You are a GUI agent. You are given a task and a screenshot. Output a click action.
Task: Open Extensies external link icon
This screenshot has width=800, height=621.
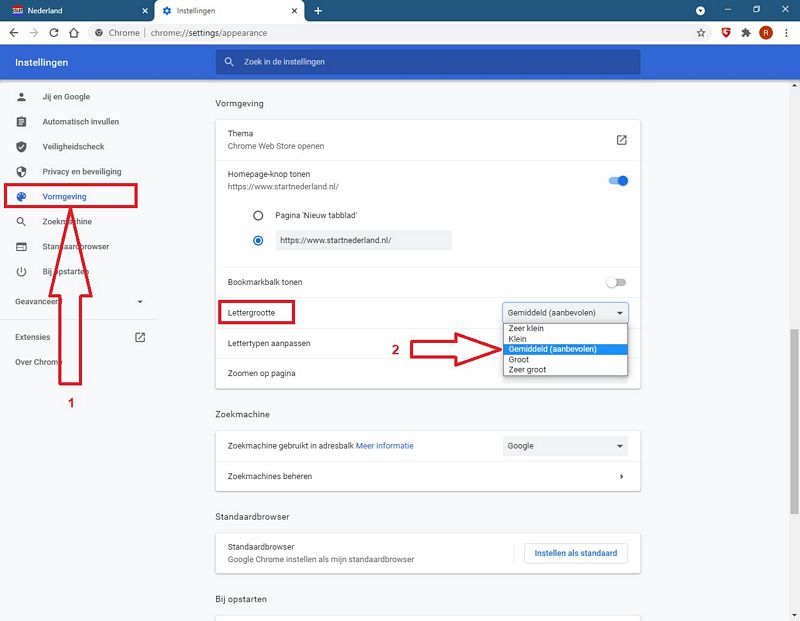[140, 337]
